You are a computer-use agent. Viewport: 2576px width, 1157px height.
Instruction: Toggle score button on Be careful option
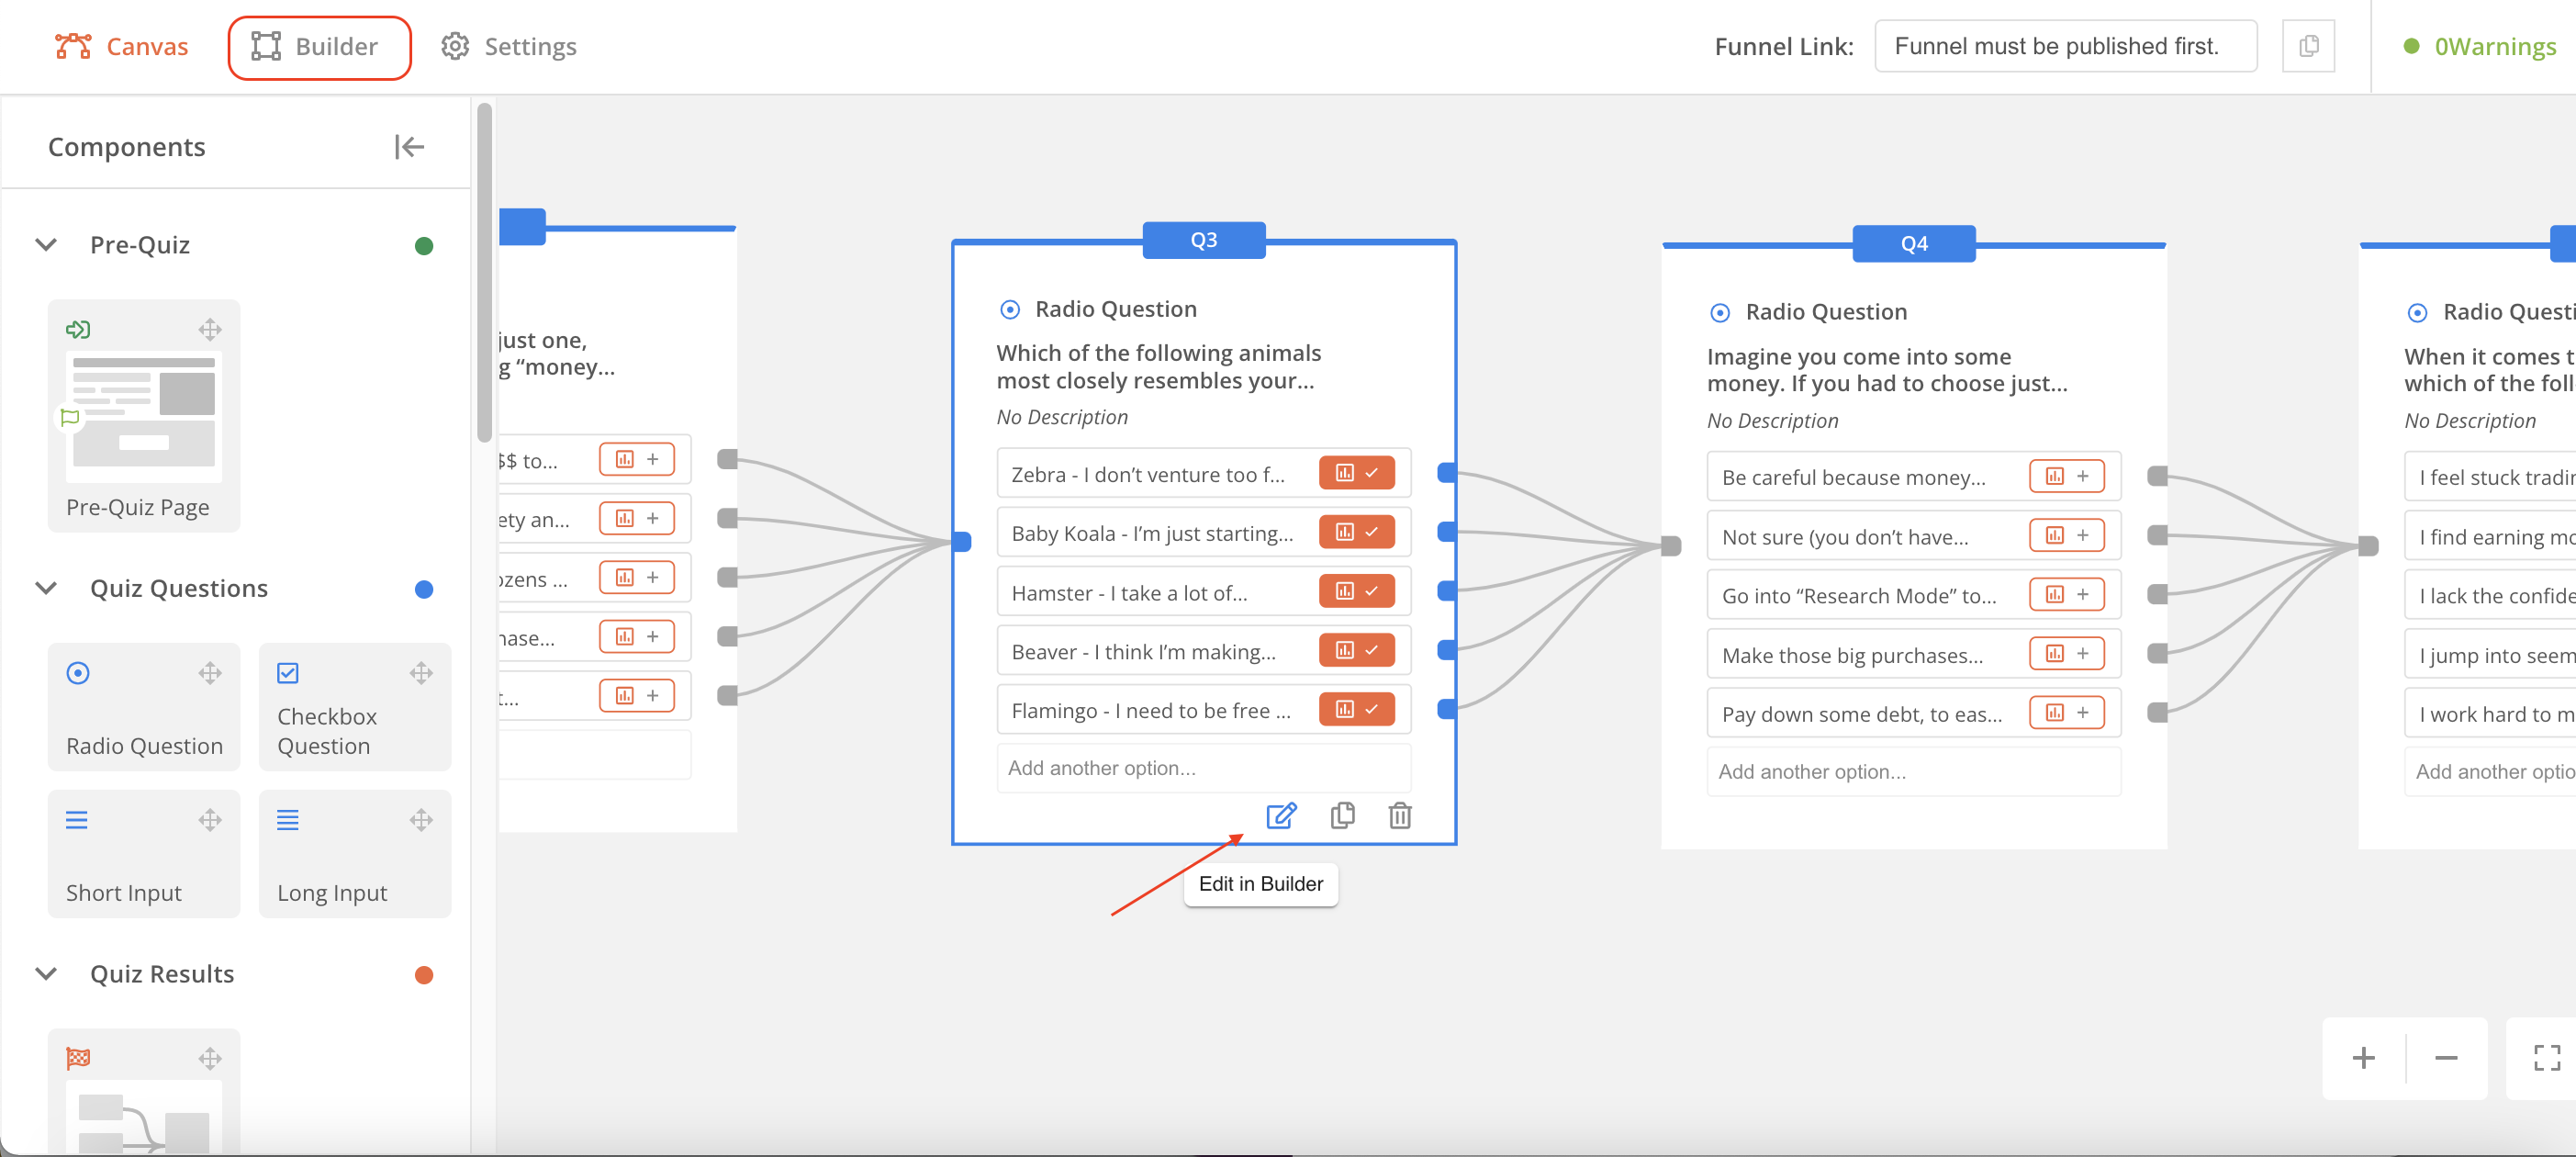click(2066, 476)
